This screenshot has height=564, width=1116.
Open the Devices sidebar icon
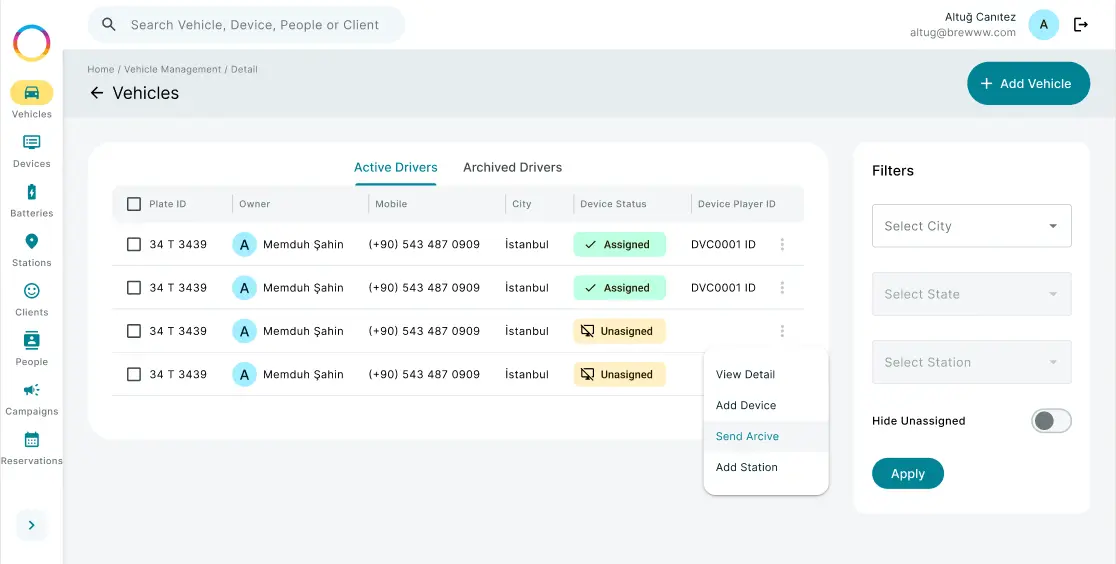(31, 143)
